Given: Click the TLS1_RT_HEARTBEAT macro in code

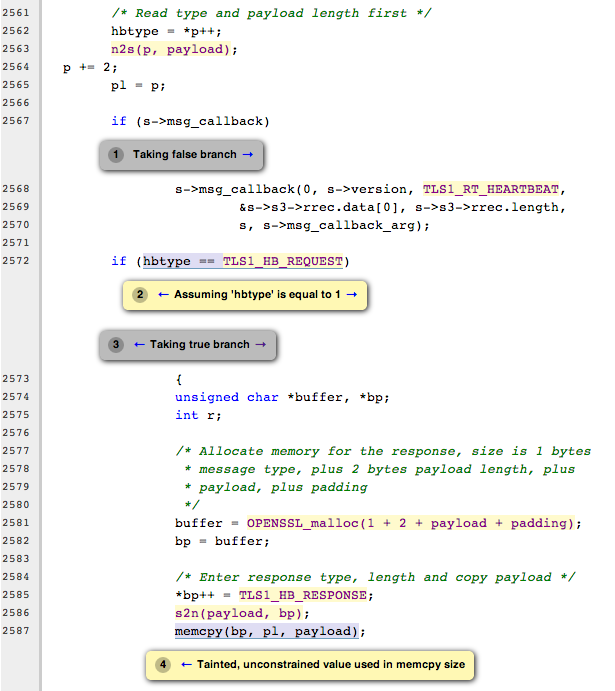Looking at the screenshot, I should (x=494, y=189).
